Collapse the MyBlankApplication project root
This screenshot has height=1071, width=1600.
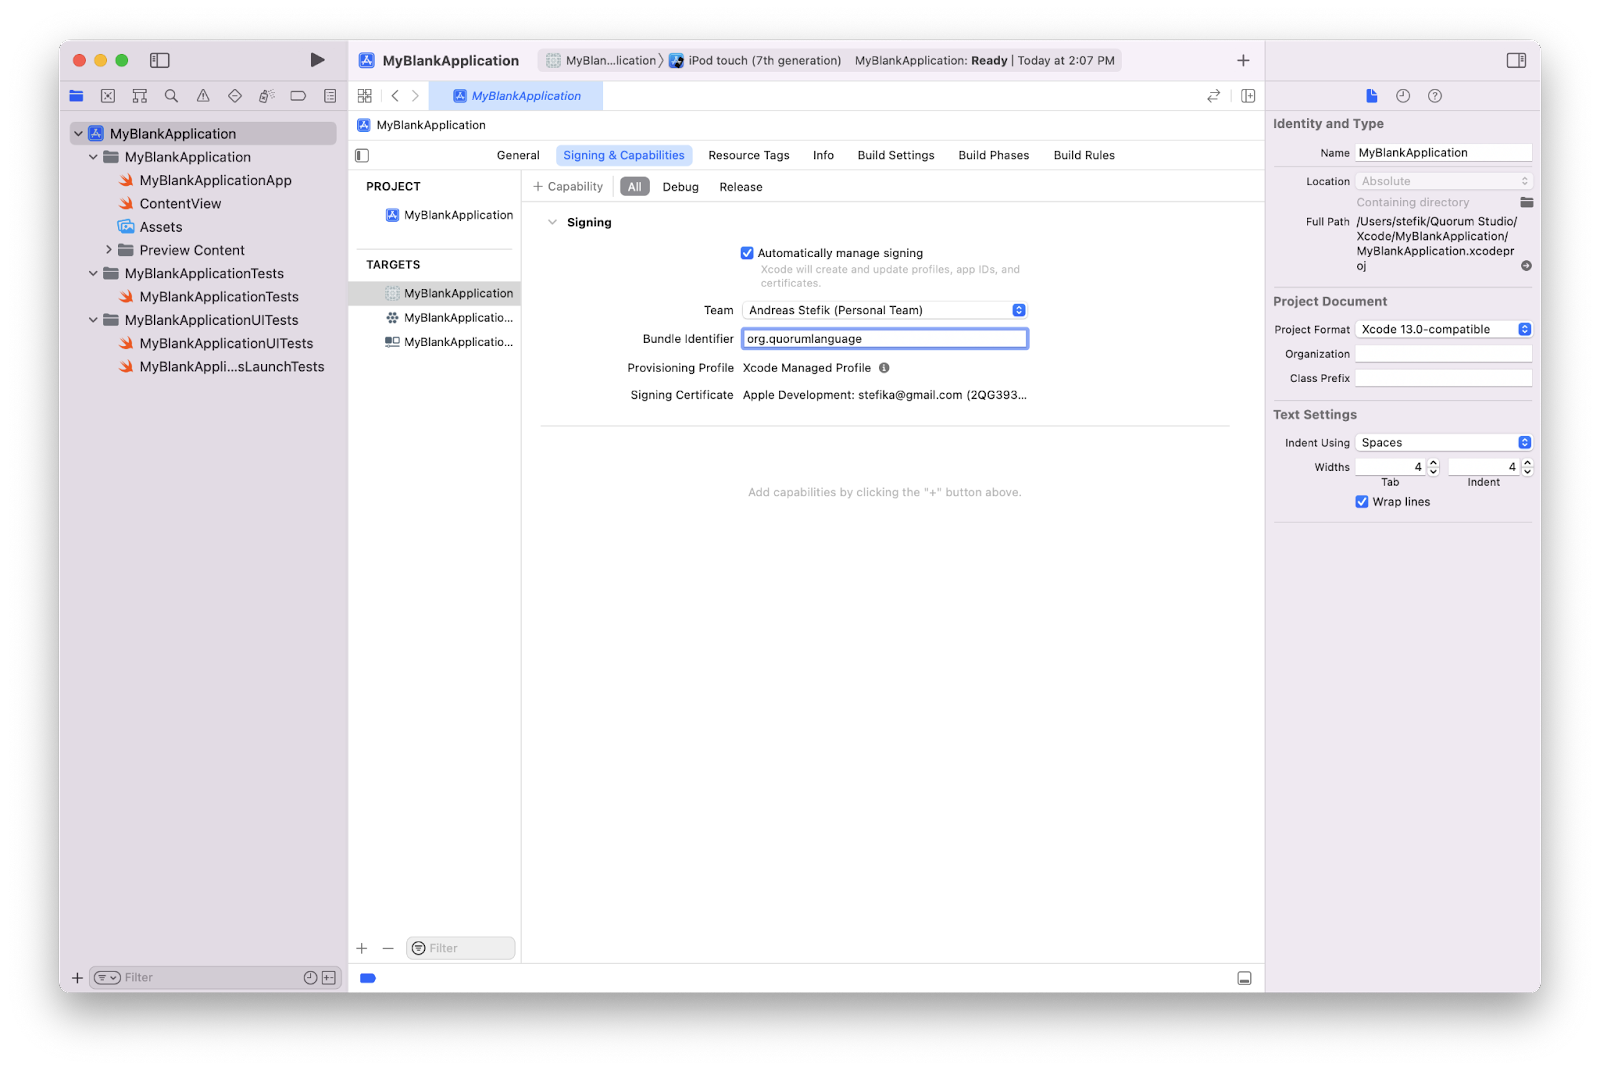[x=78, y=134]
